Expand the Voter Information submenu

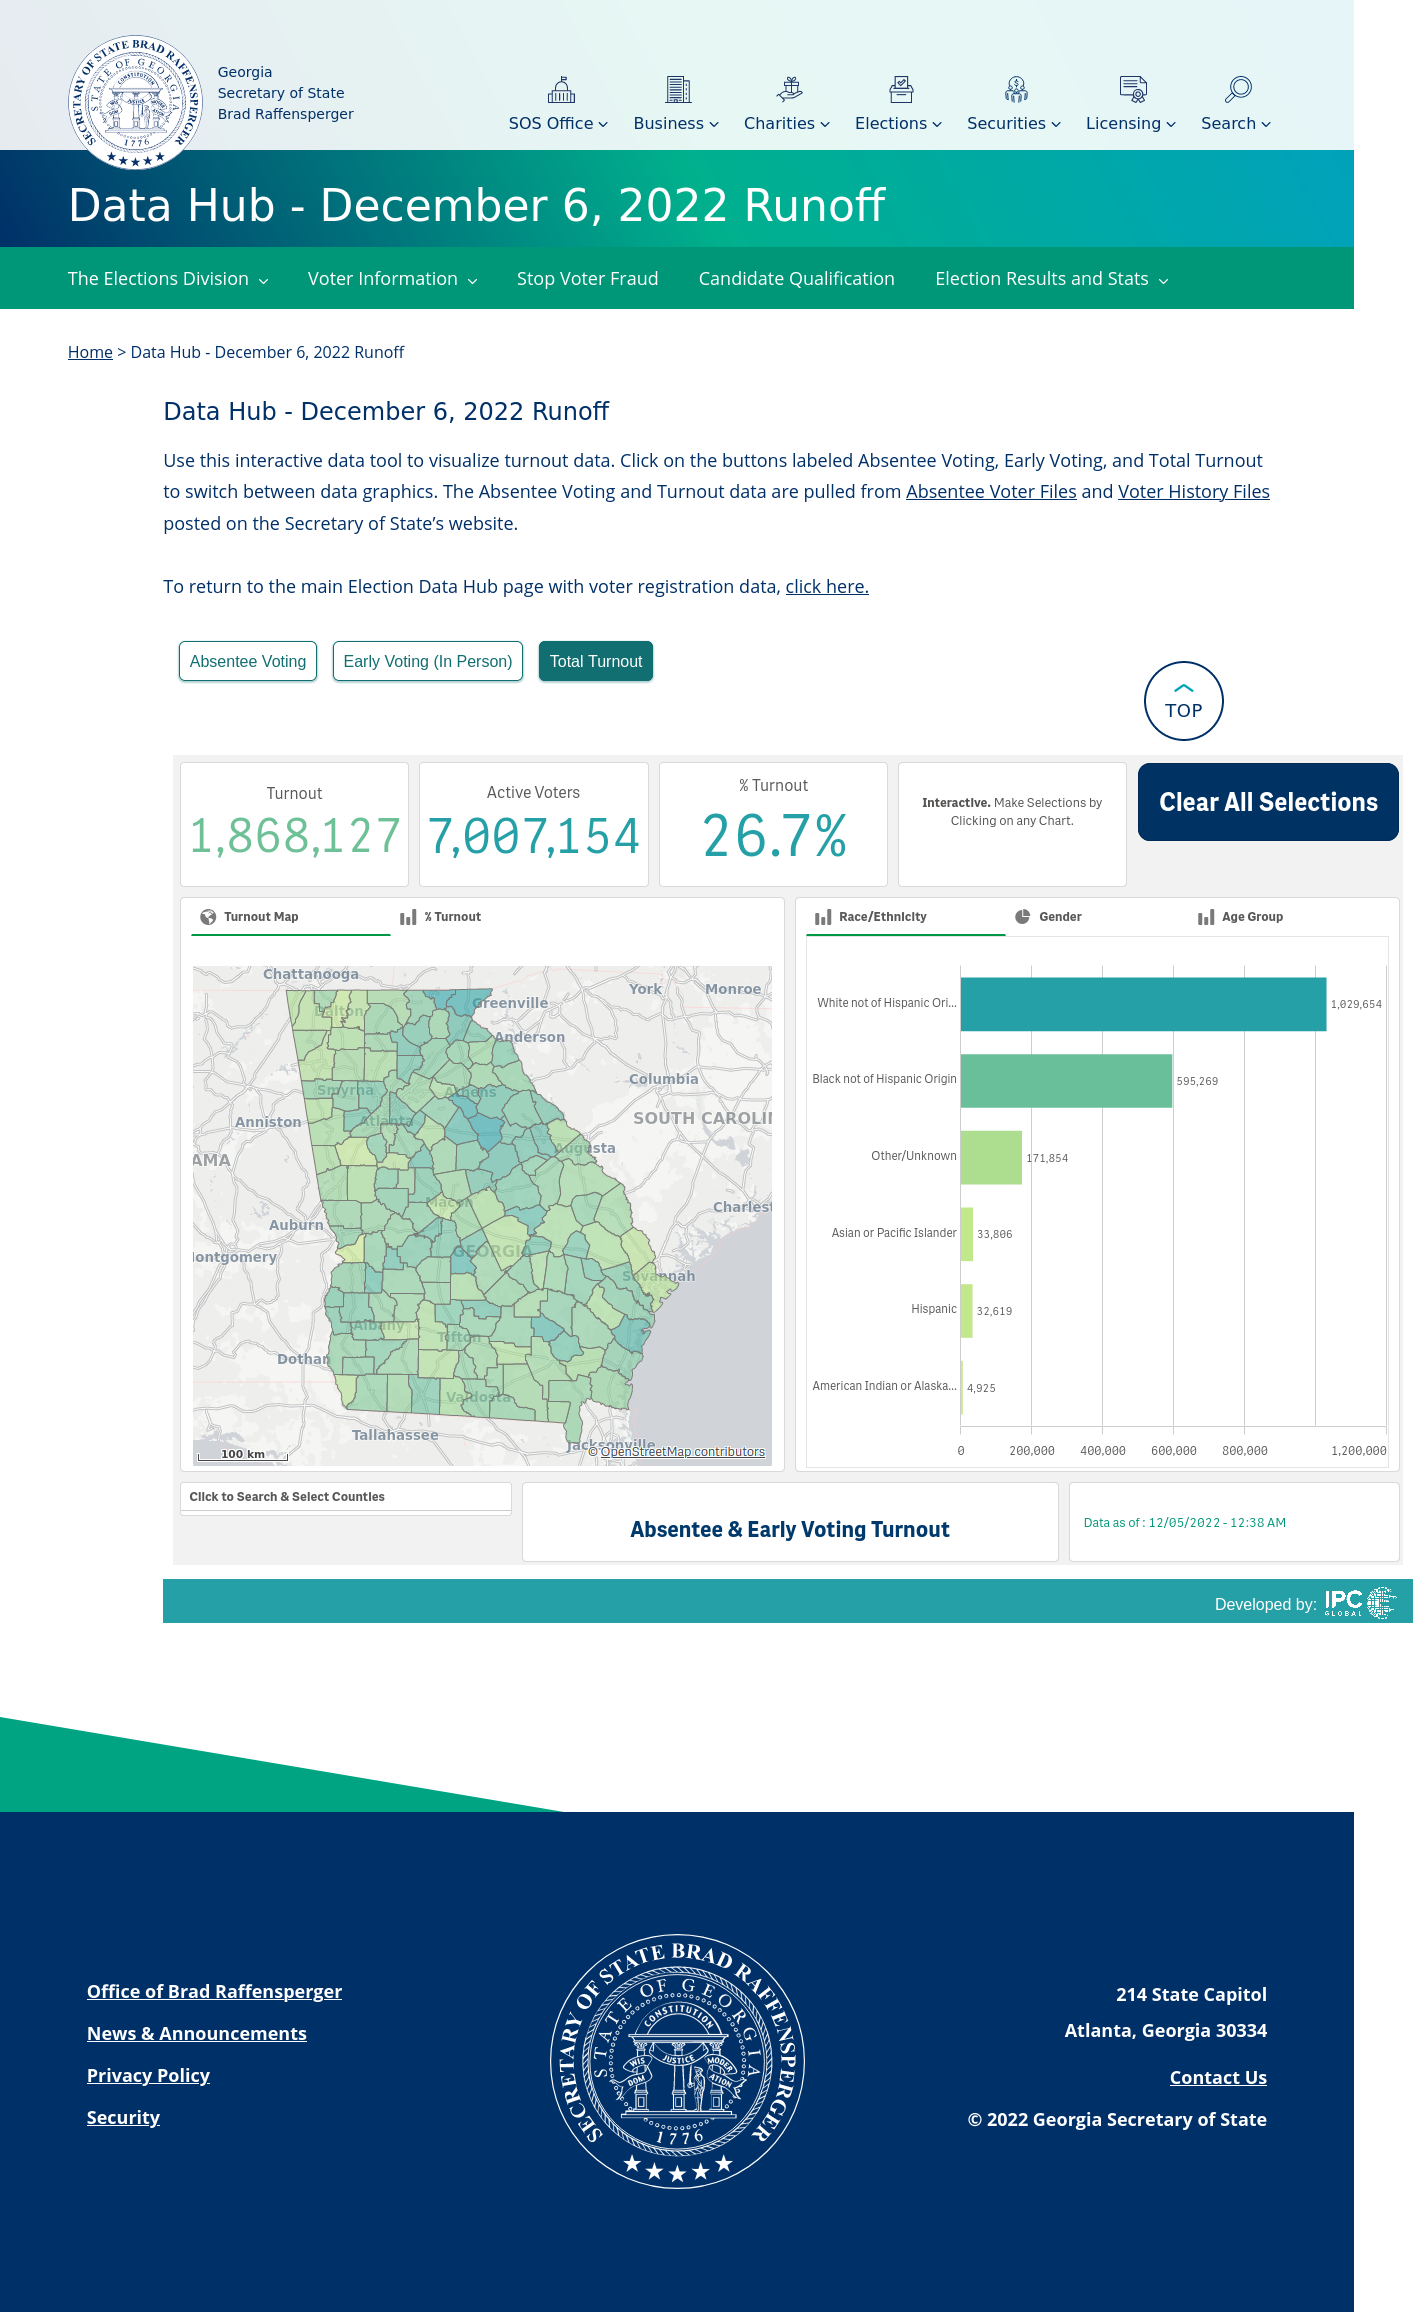tap(392, 279)
